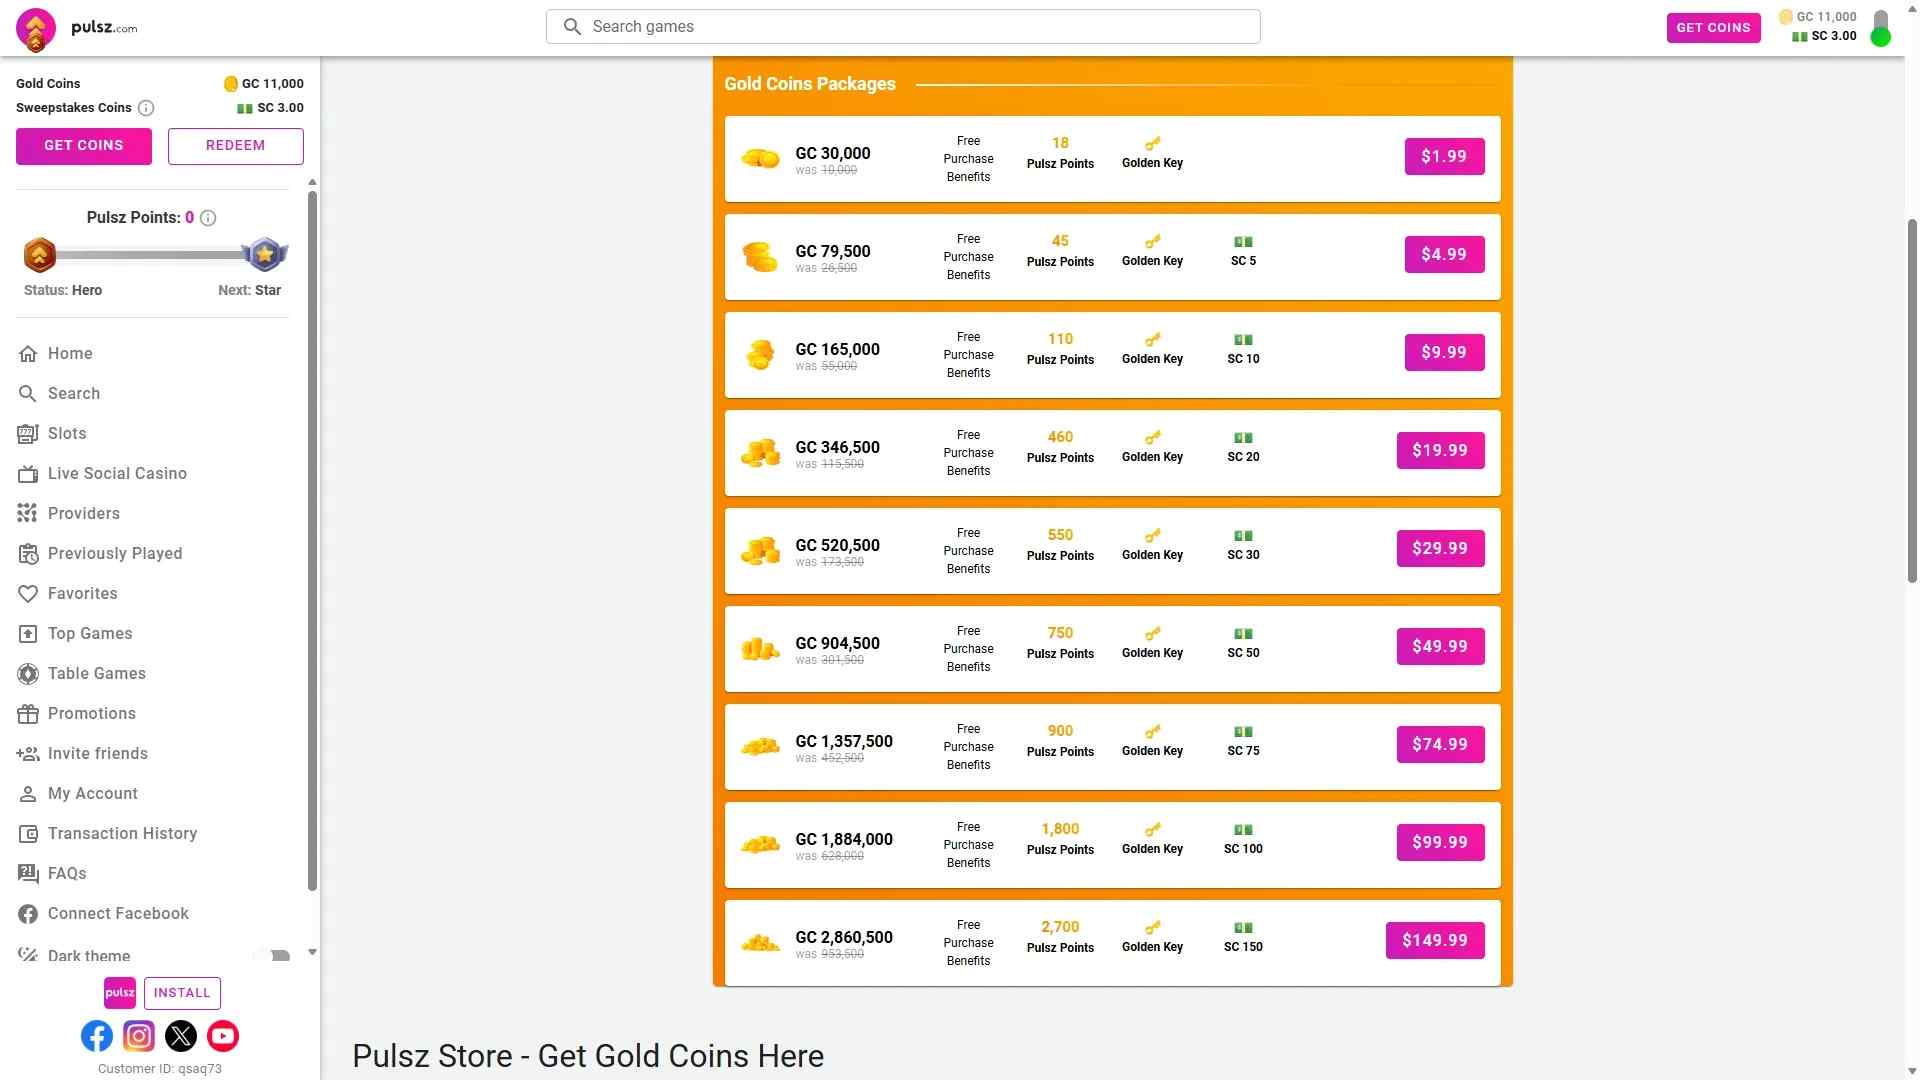Click Free Purchase Benefits in GC 165,000 row

(x=968, y=355)
